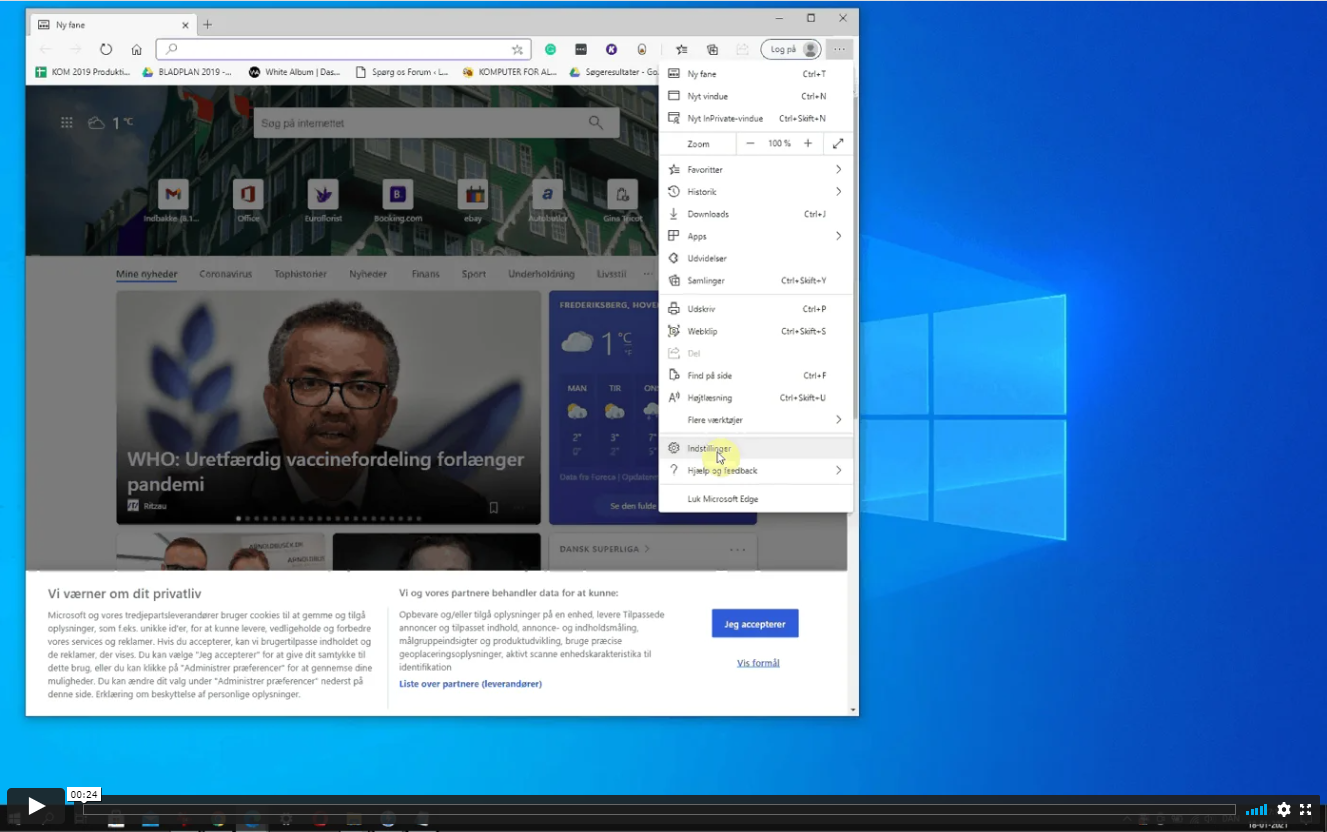Expand the Favoritter submenu

point(838,170)
